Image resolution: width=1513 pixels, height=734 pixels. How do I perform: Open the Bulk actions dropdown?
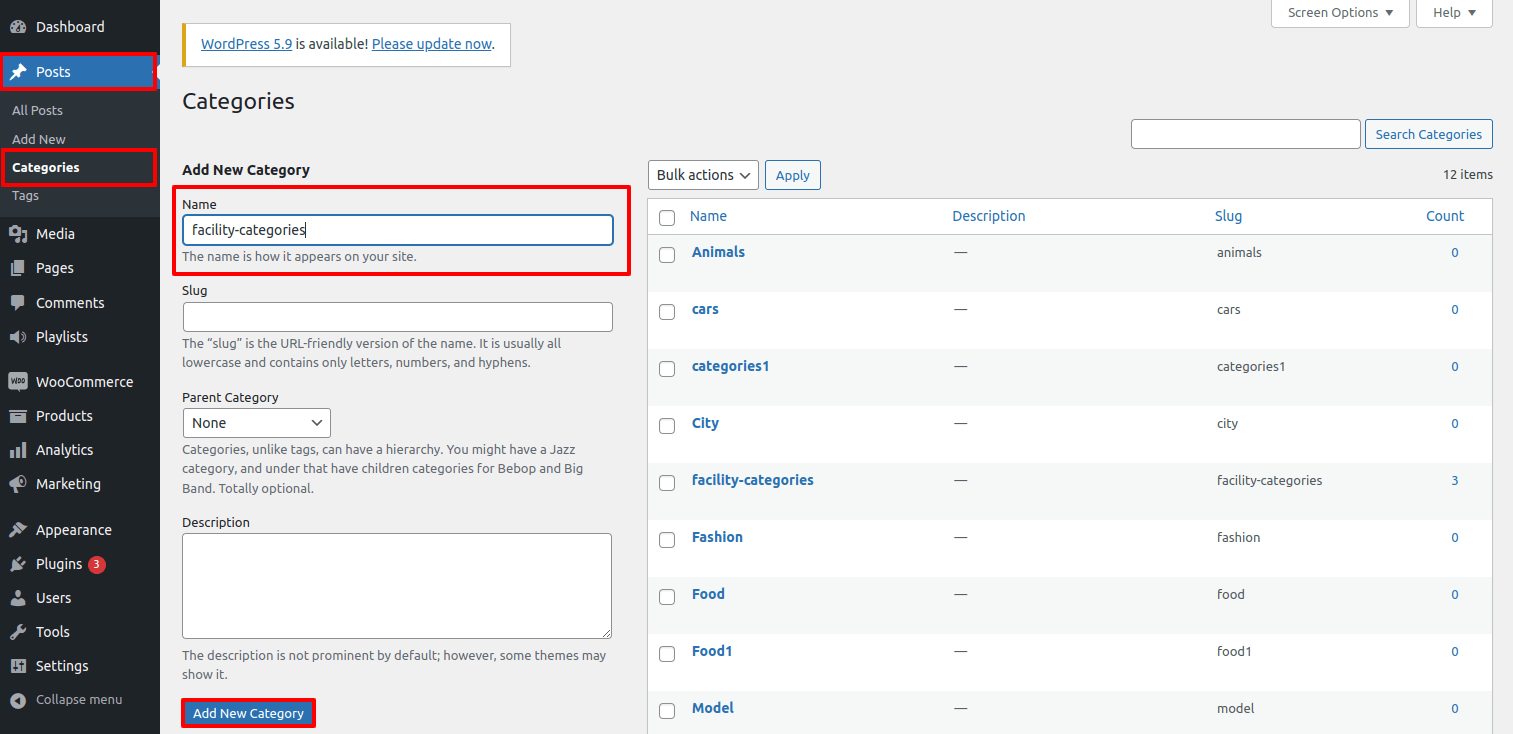coord(703,174)
